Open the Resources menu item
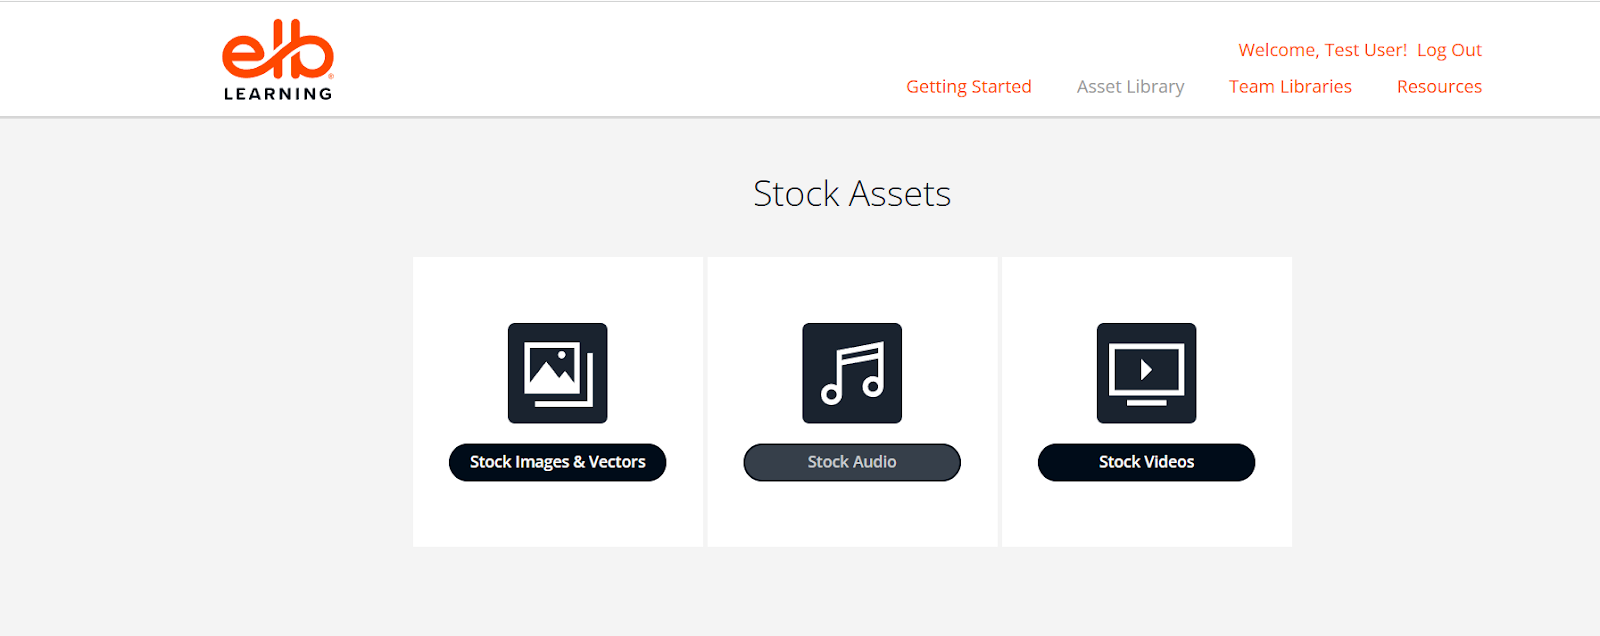 pyautogui.click(x=1439, y=87)
